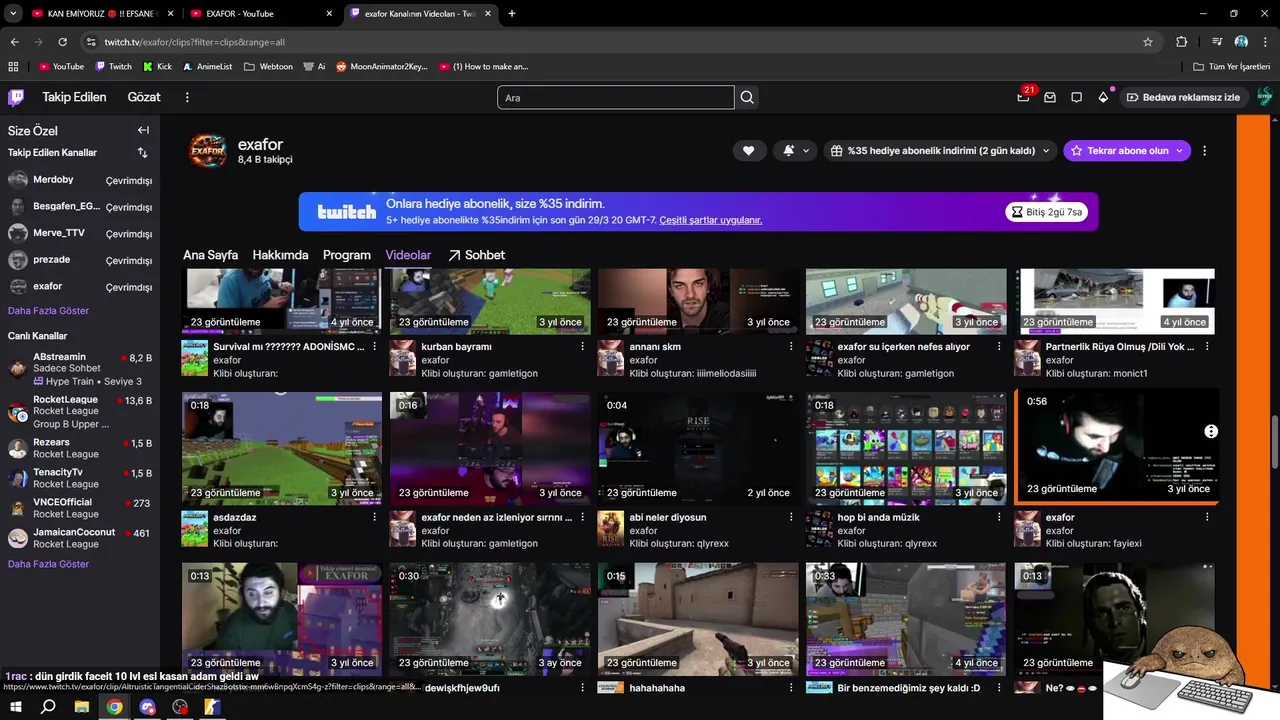Open the Whispers chat bubble icon

[1077, 97]
